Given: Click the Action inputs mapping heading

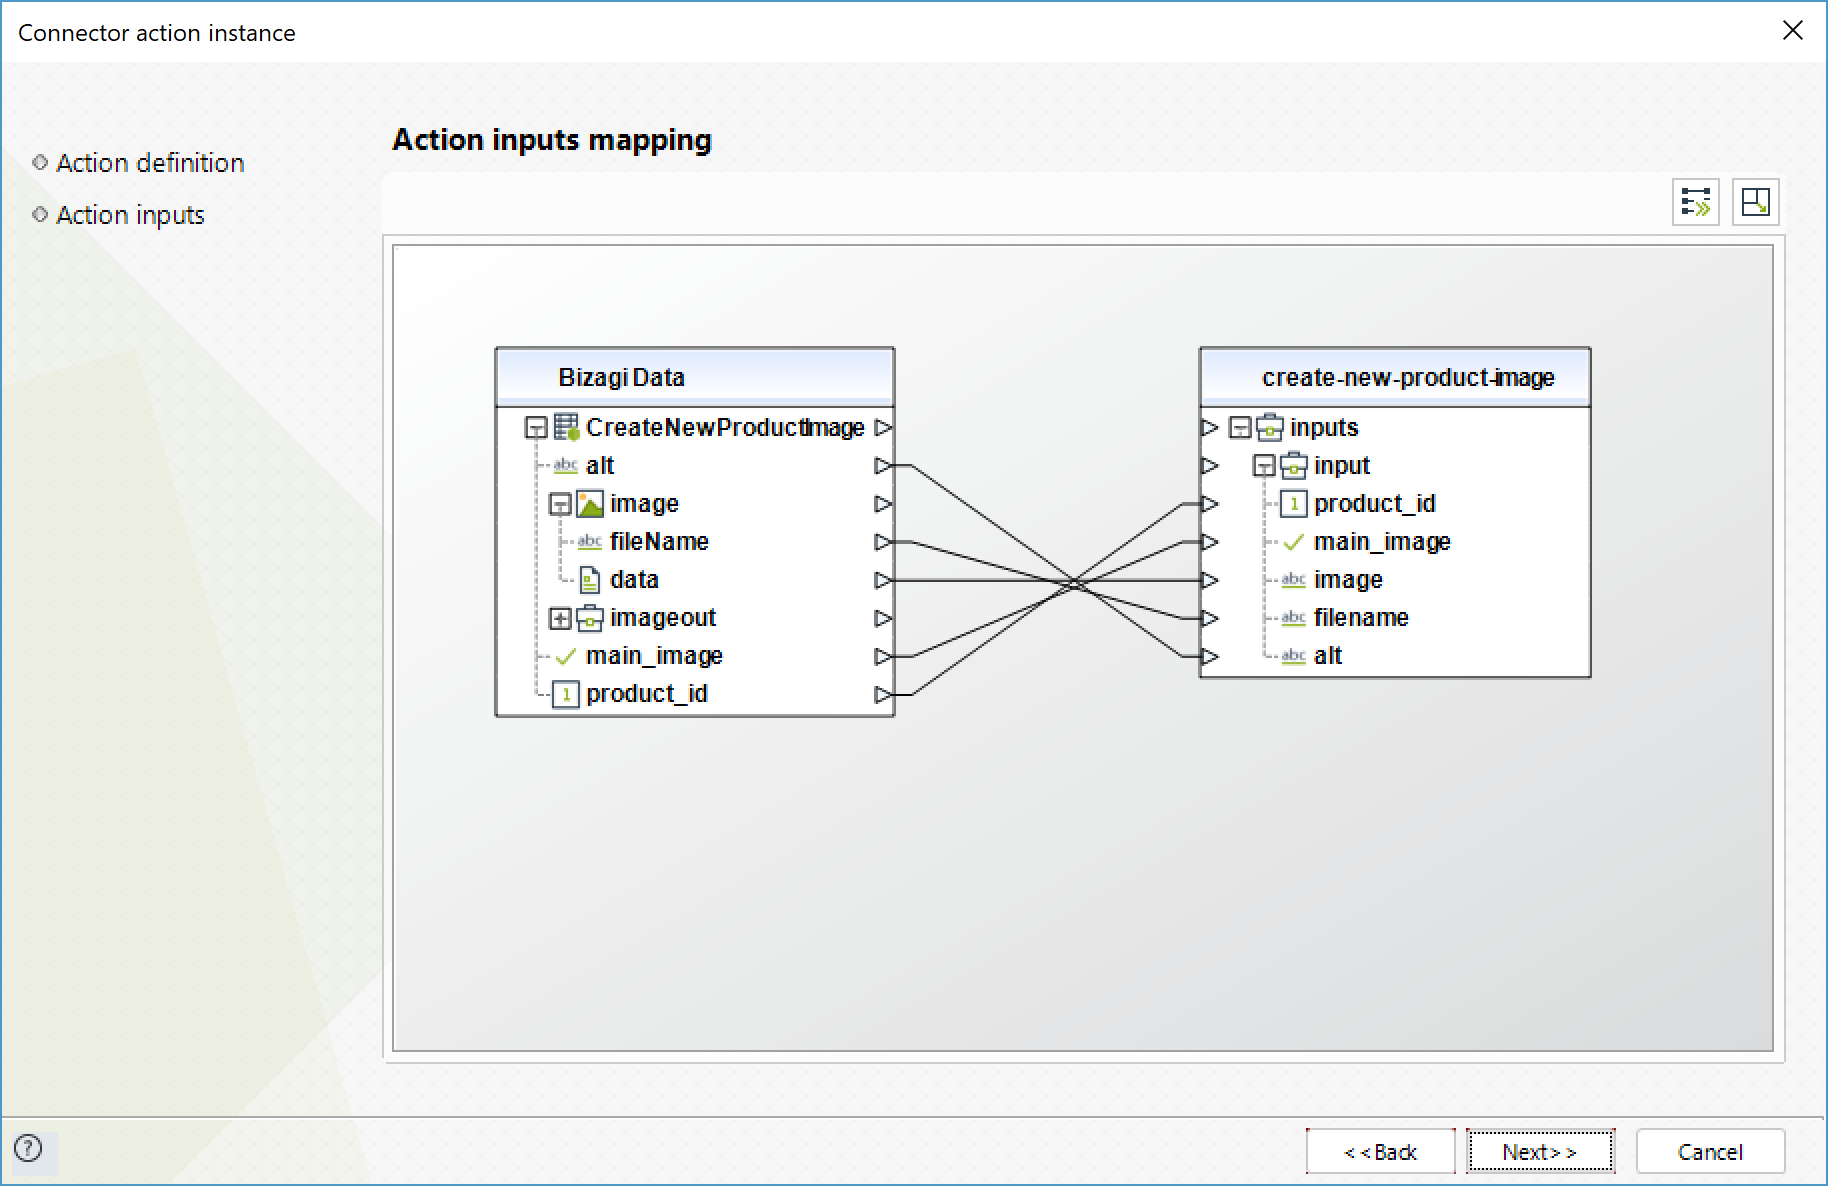Looking at the screenshot, I should 552,140.
